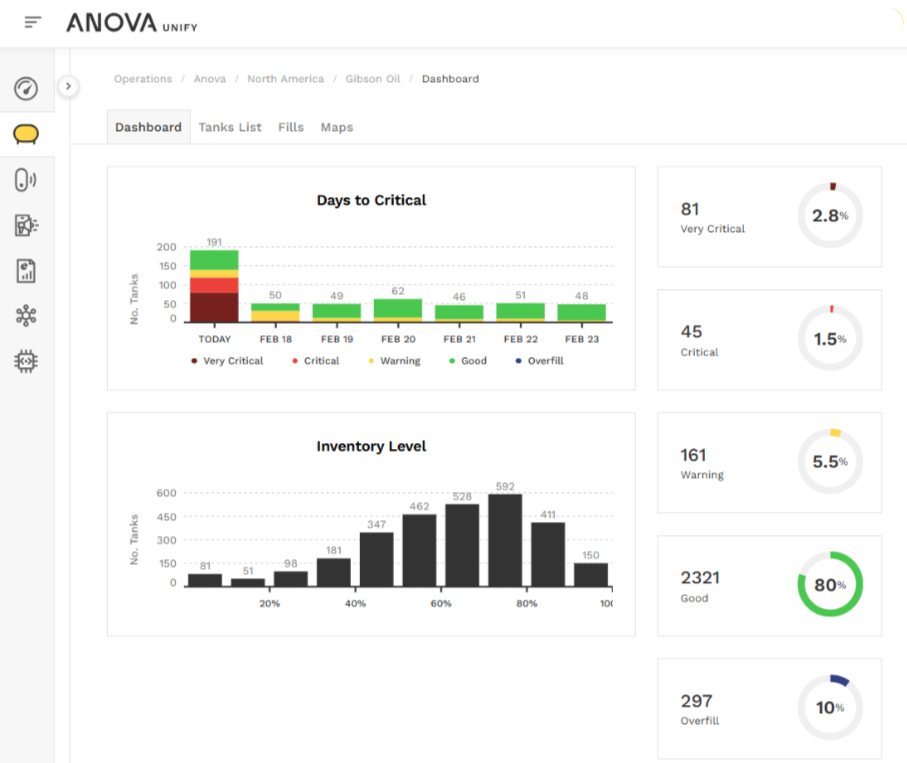Open the 161 Warning card
This screenshot has width=907, height=763.
pyautogui.click(x=769, y=463)
